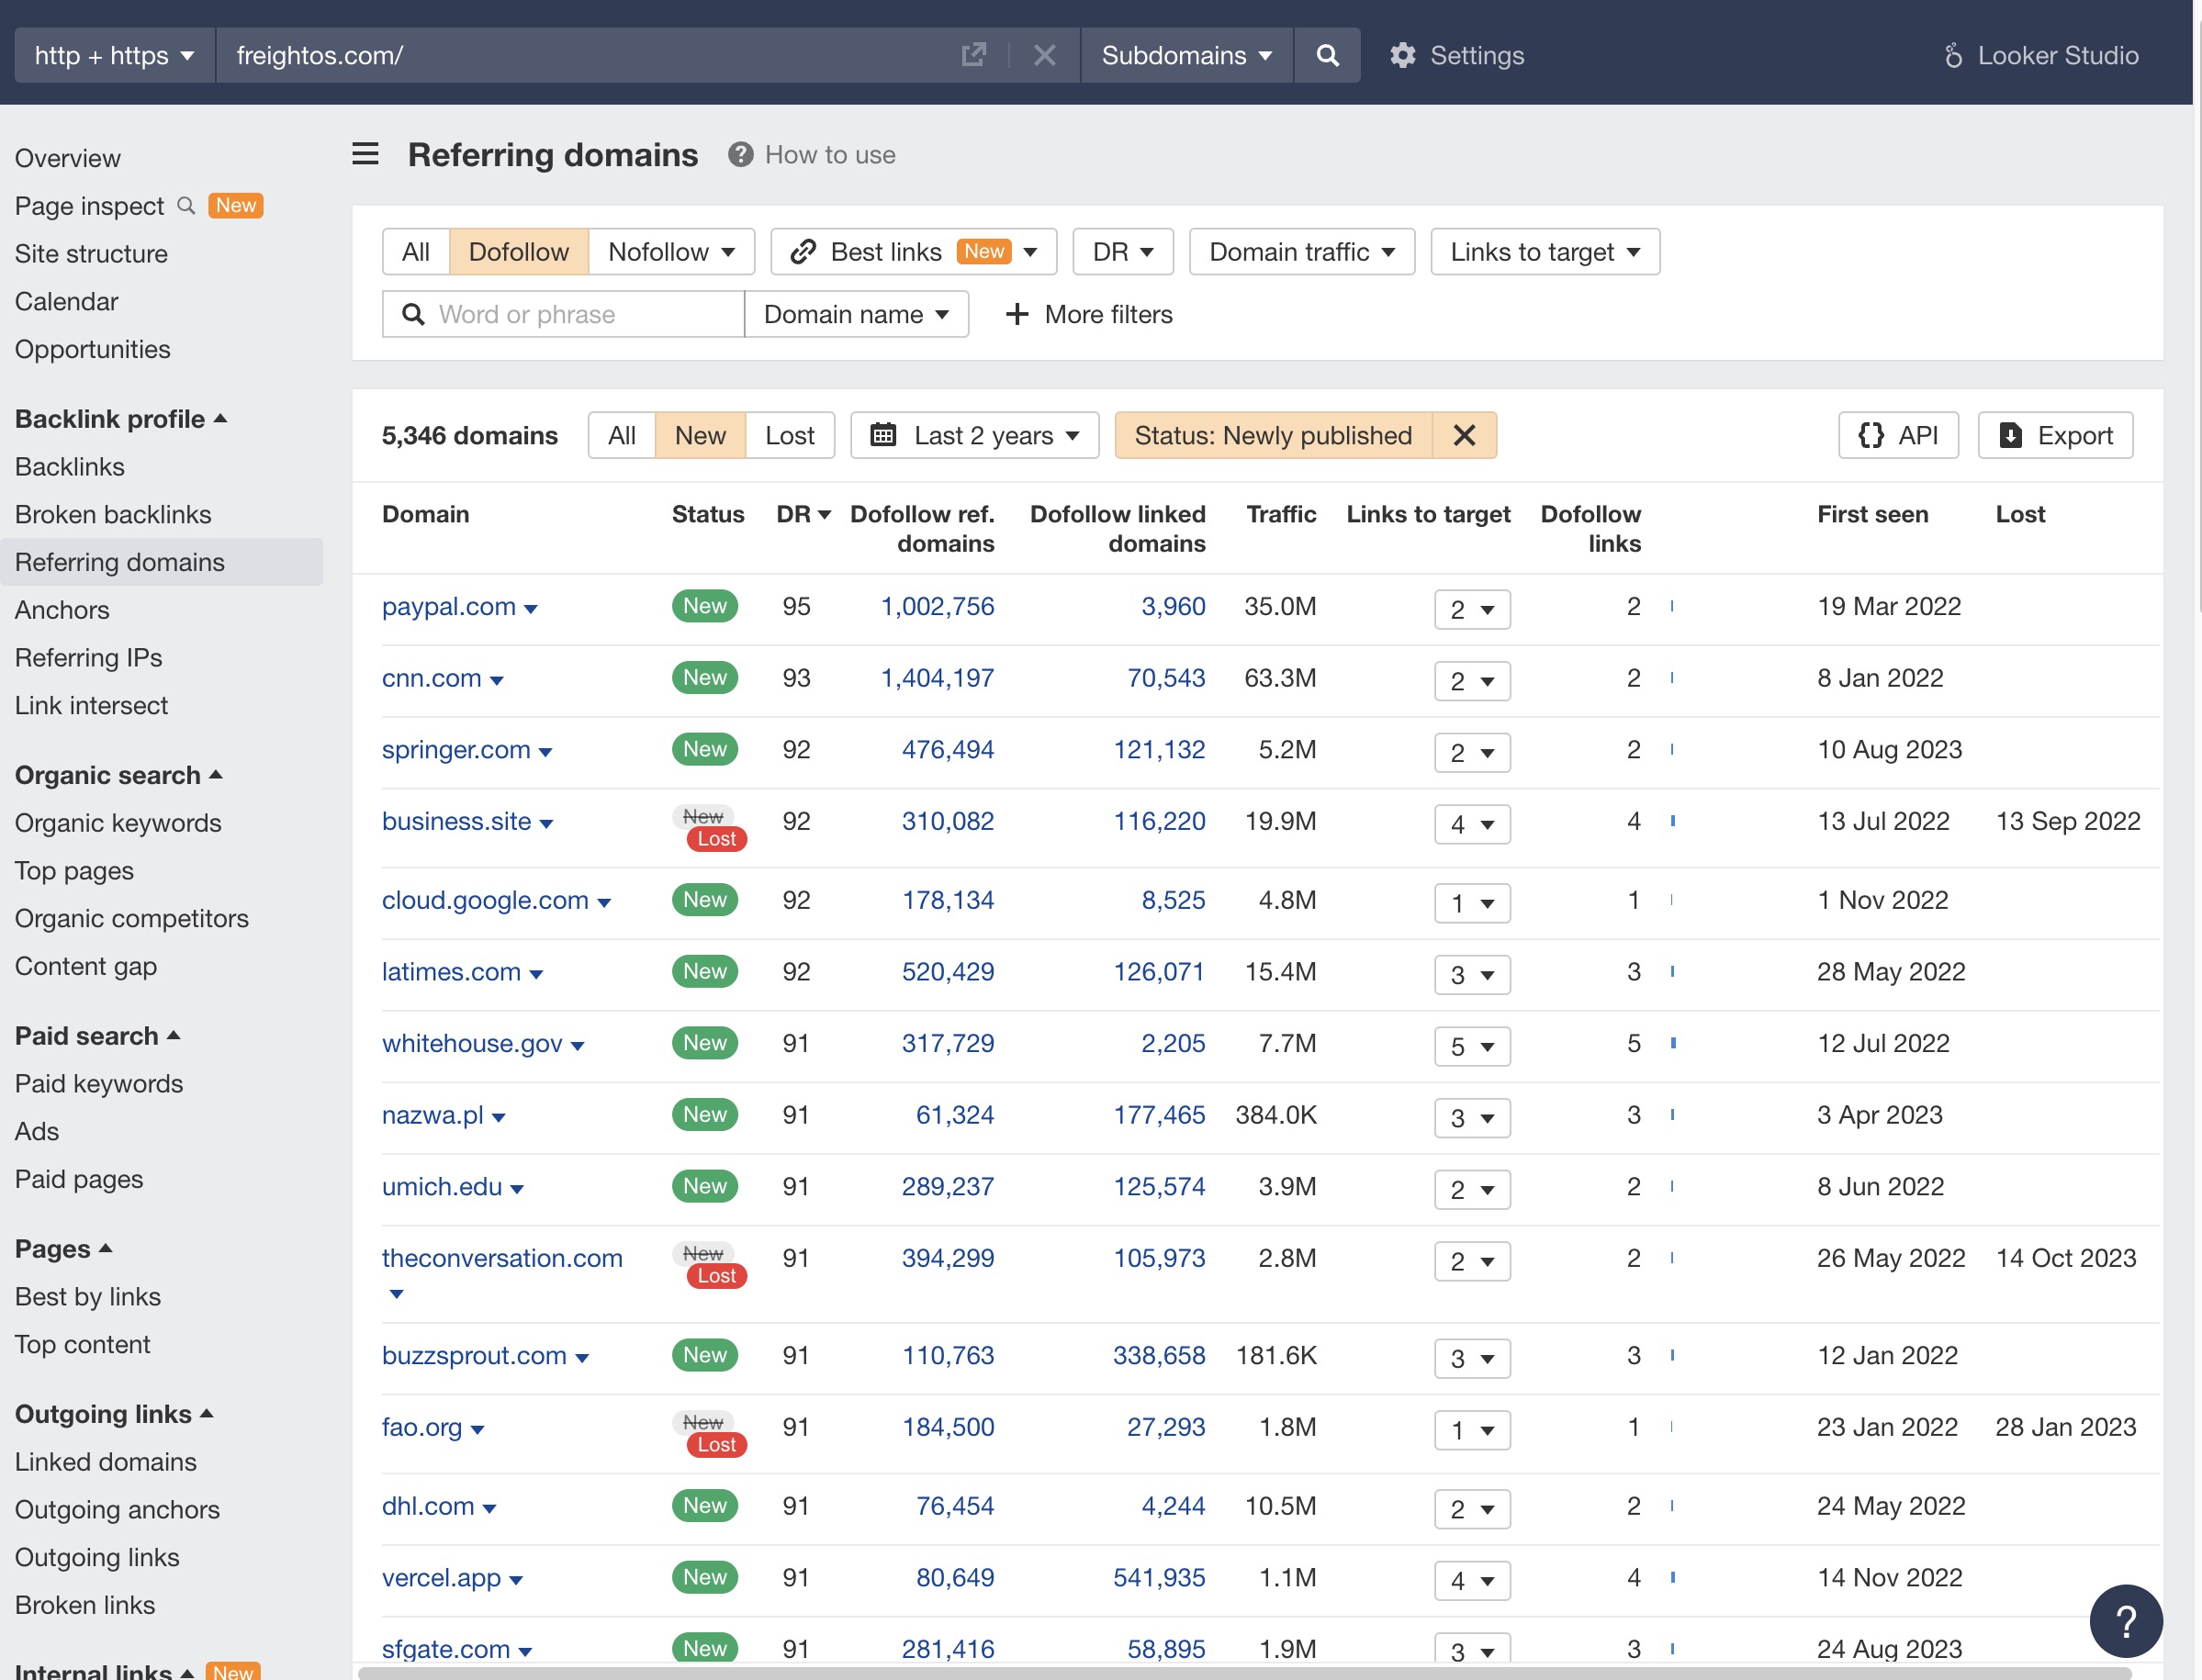Click the theconversation.com domain link
The height and width of the screenshot is (1680, 2202).
[x=502, y=1258]
